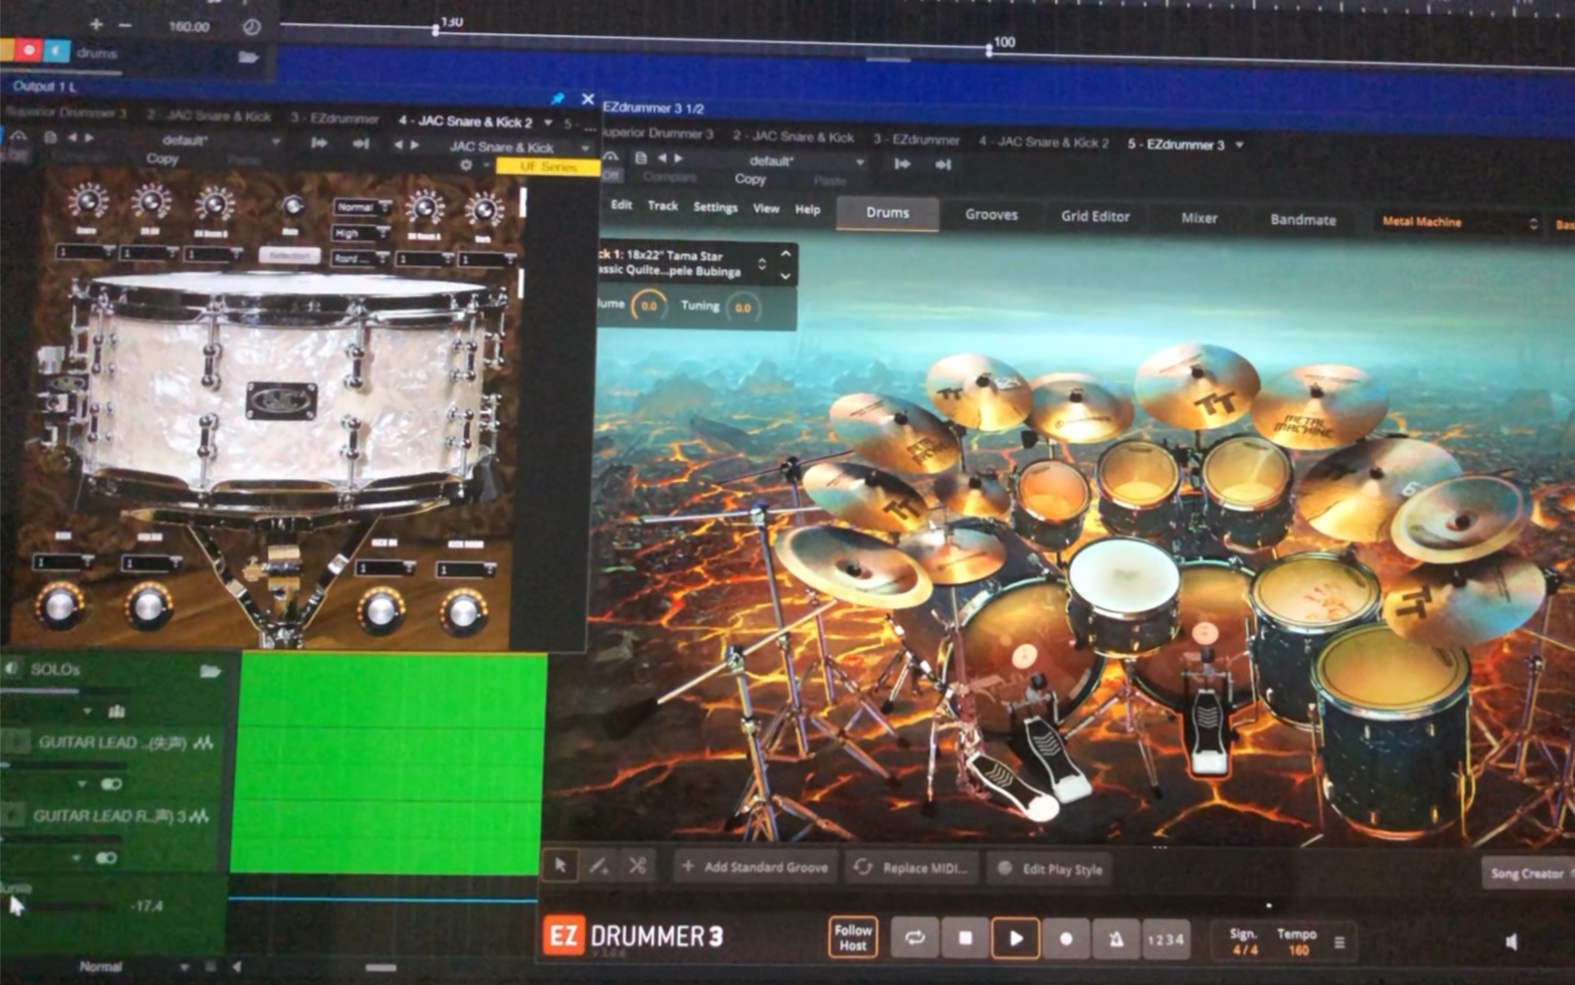Image resolution: width=1575 pixels, height=985 pixels.
Task: Open the Normal mode dropdown in JAC Snare
Action: click(x=362, y=207)
